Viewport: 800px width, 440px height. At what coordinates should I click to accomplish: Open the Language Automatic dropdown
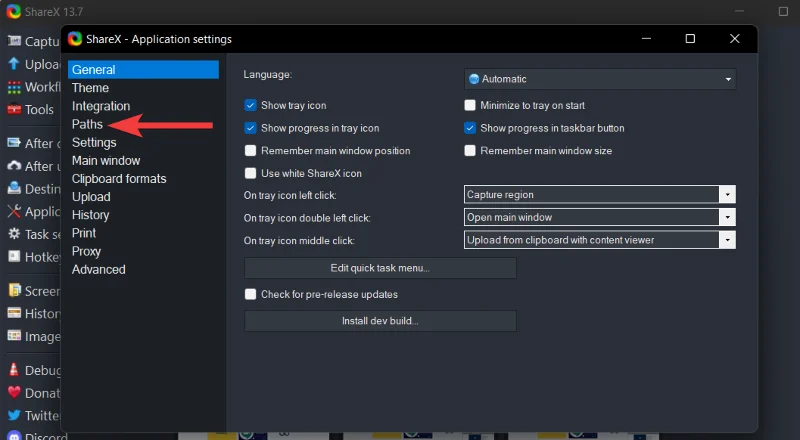tap(600, 79)
